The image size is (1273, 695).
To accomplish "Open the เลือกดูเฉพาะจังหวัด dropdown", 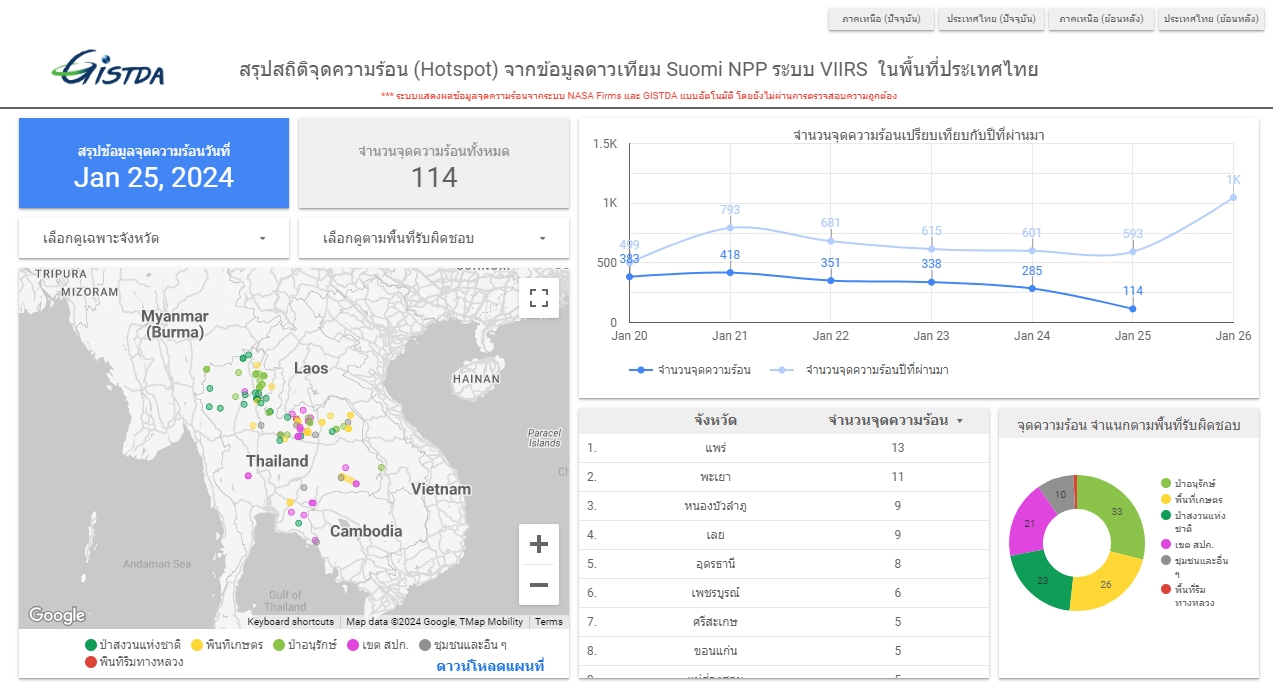I will pyautogui.click(x=154, y=238).
